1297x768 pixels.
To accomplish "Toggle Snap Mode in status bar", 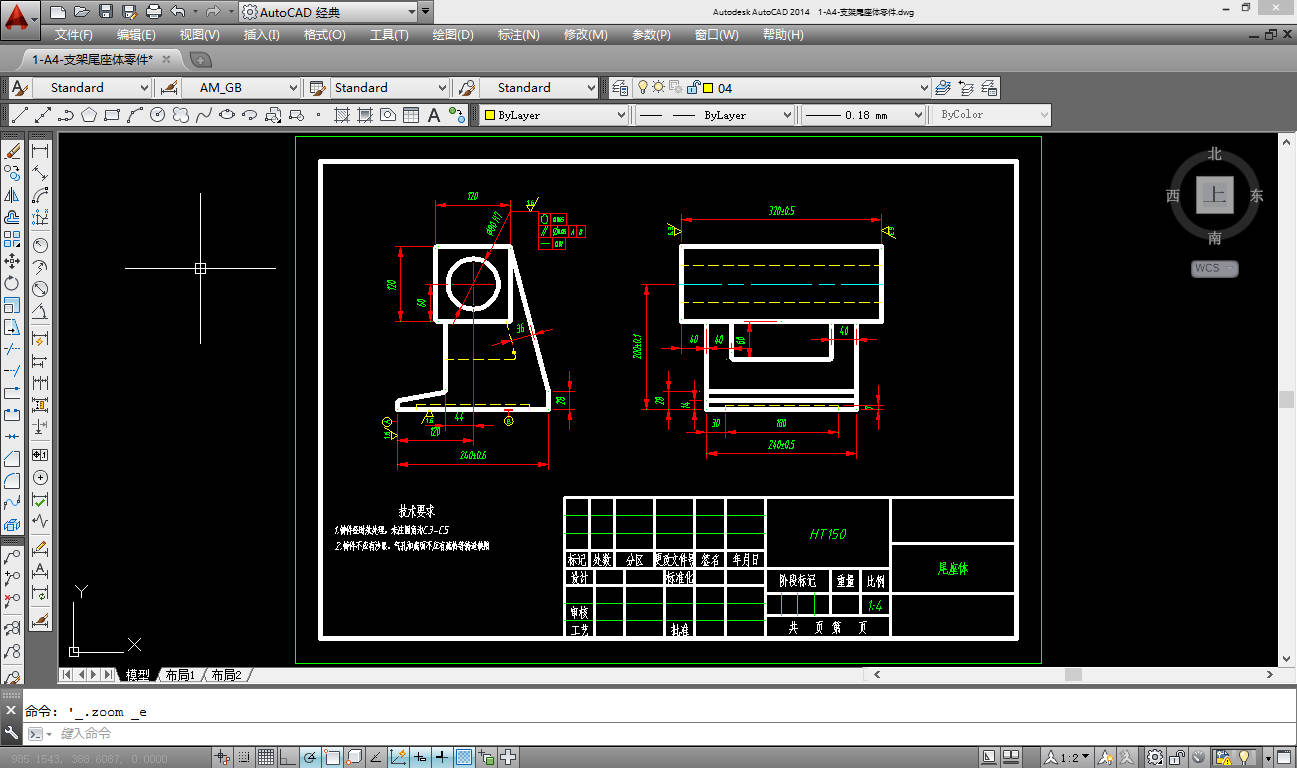I will [245, 757].
